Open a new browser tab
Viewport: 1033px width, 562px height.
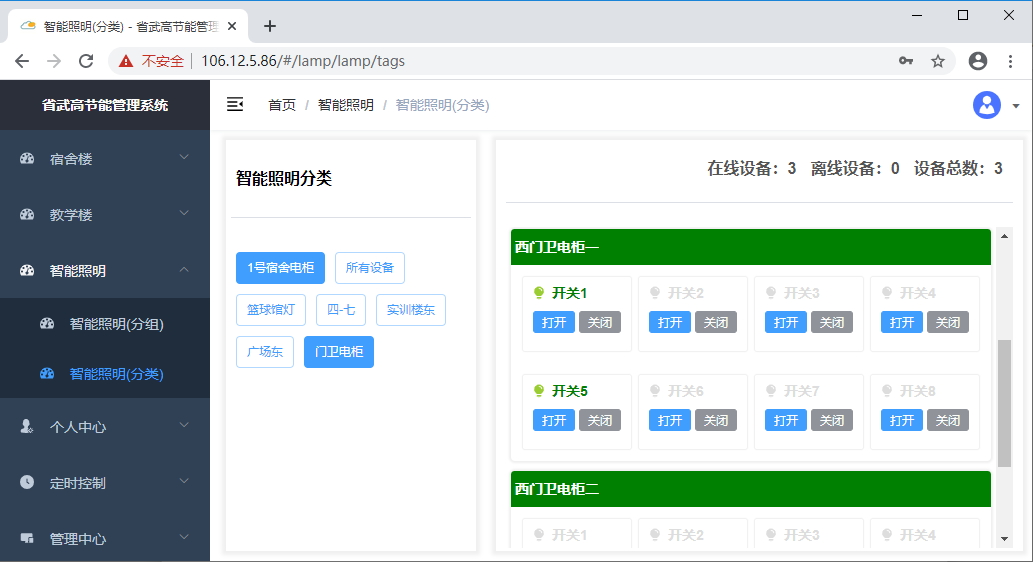[x=269, y=26]
